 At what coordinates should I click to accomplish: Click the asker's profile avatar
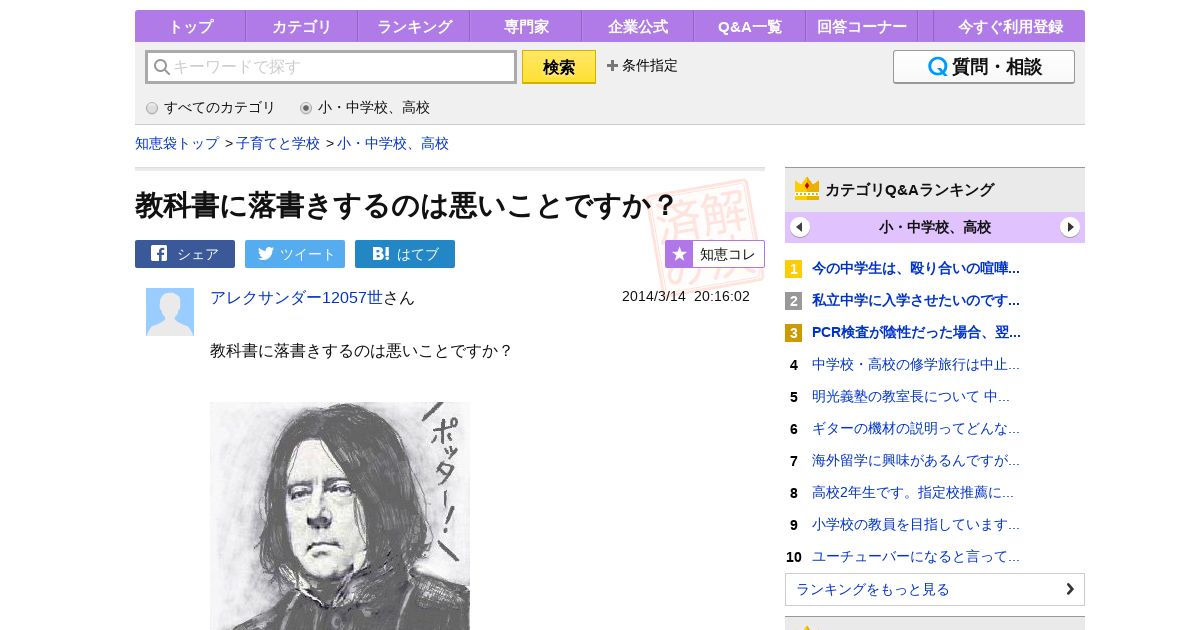tap(170, 312)
